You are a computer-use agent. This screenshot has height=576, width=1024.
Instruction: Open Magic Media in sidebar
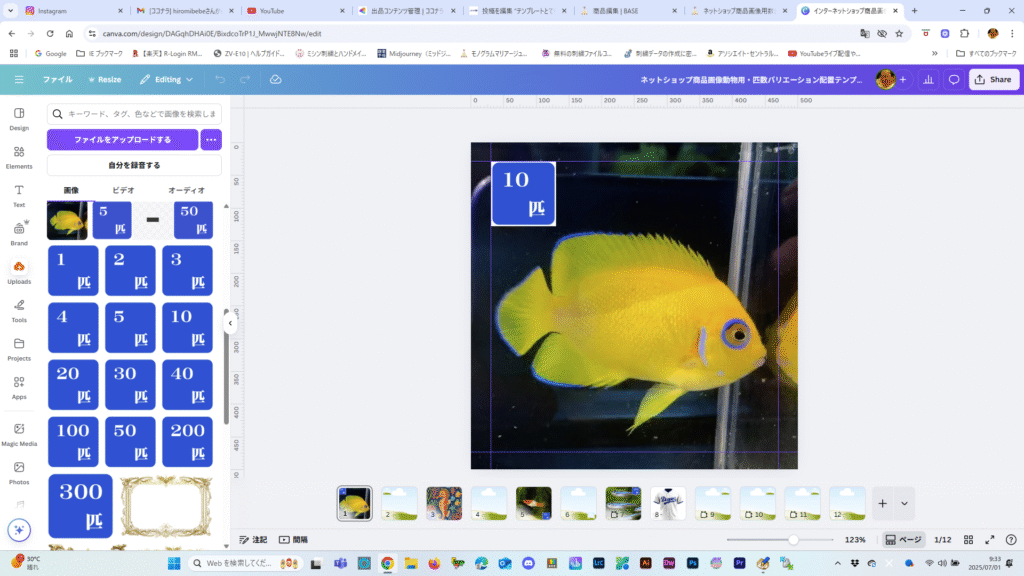pos(19,434)
